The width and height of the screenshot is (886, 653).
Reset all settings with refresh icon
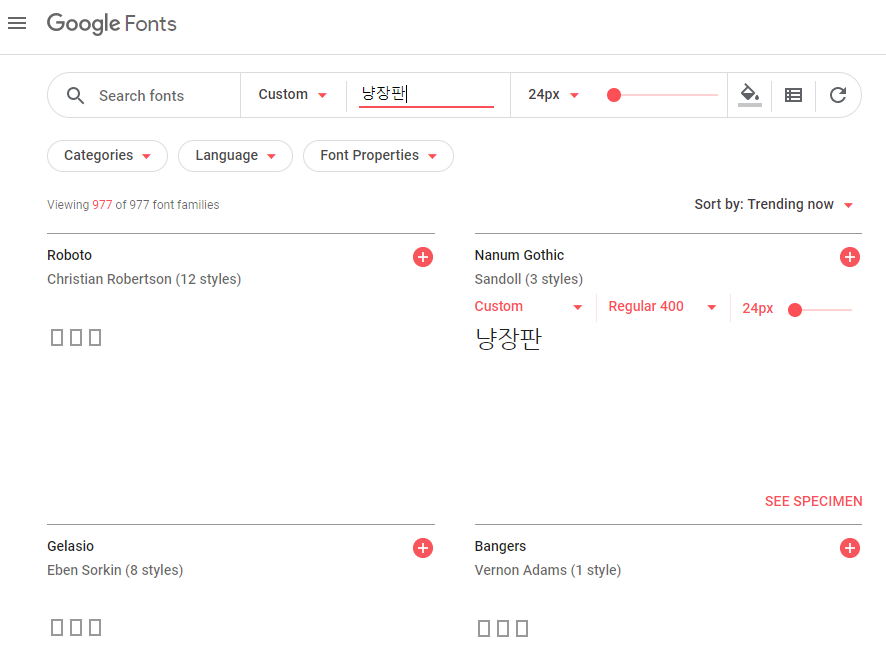(838, 95)
